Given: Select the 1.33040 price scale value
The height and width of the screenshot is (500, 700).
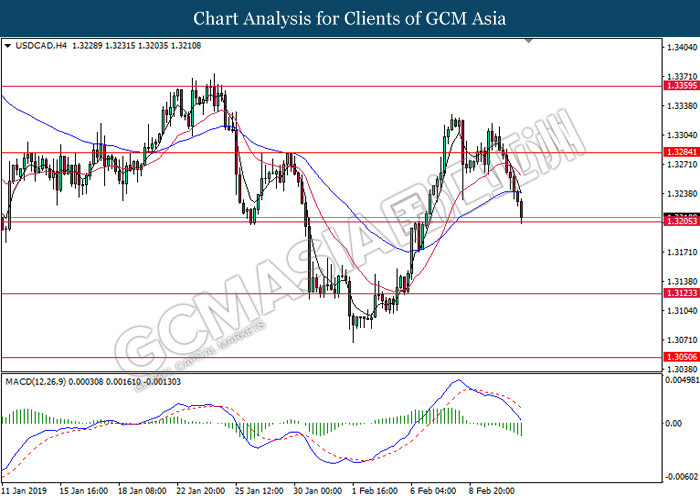Looking at the screenshot, I should tap(682, 135).
